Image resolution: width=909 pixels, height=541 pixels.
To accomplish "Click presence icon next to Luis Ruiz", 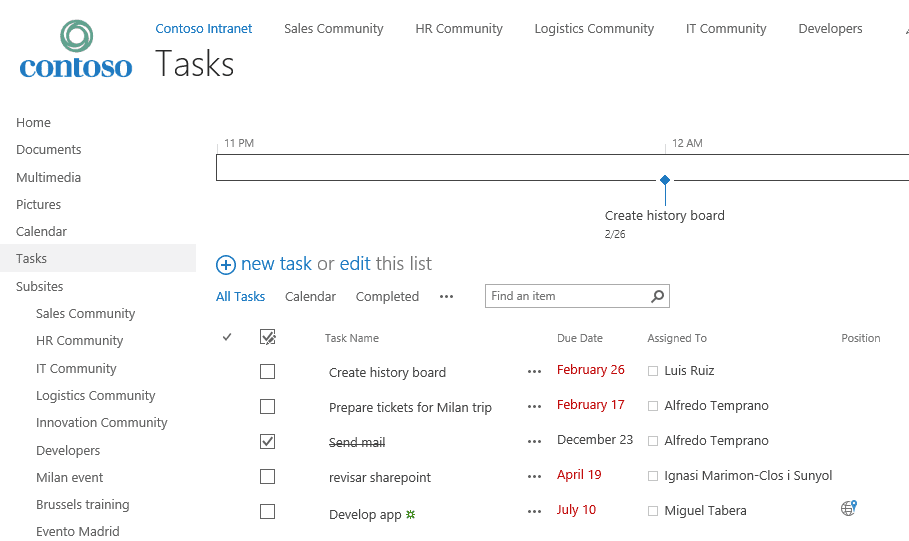I will pyautogui.click(x=653, y=371).
